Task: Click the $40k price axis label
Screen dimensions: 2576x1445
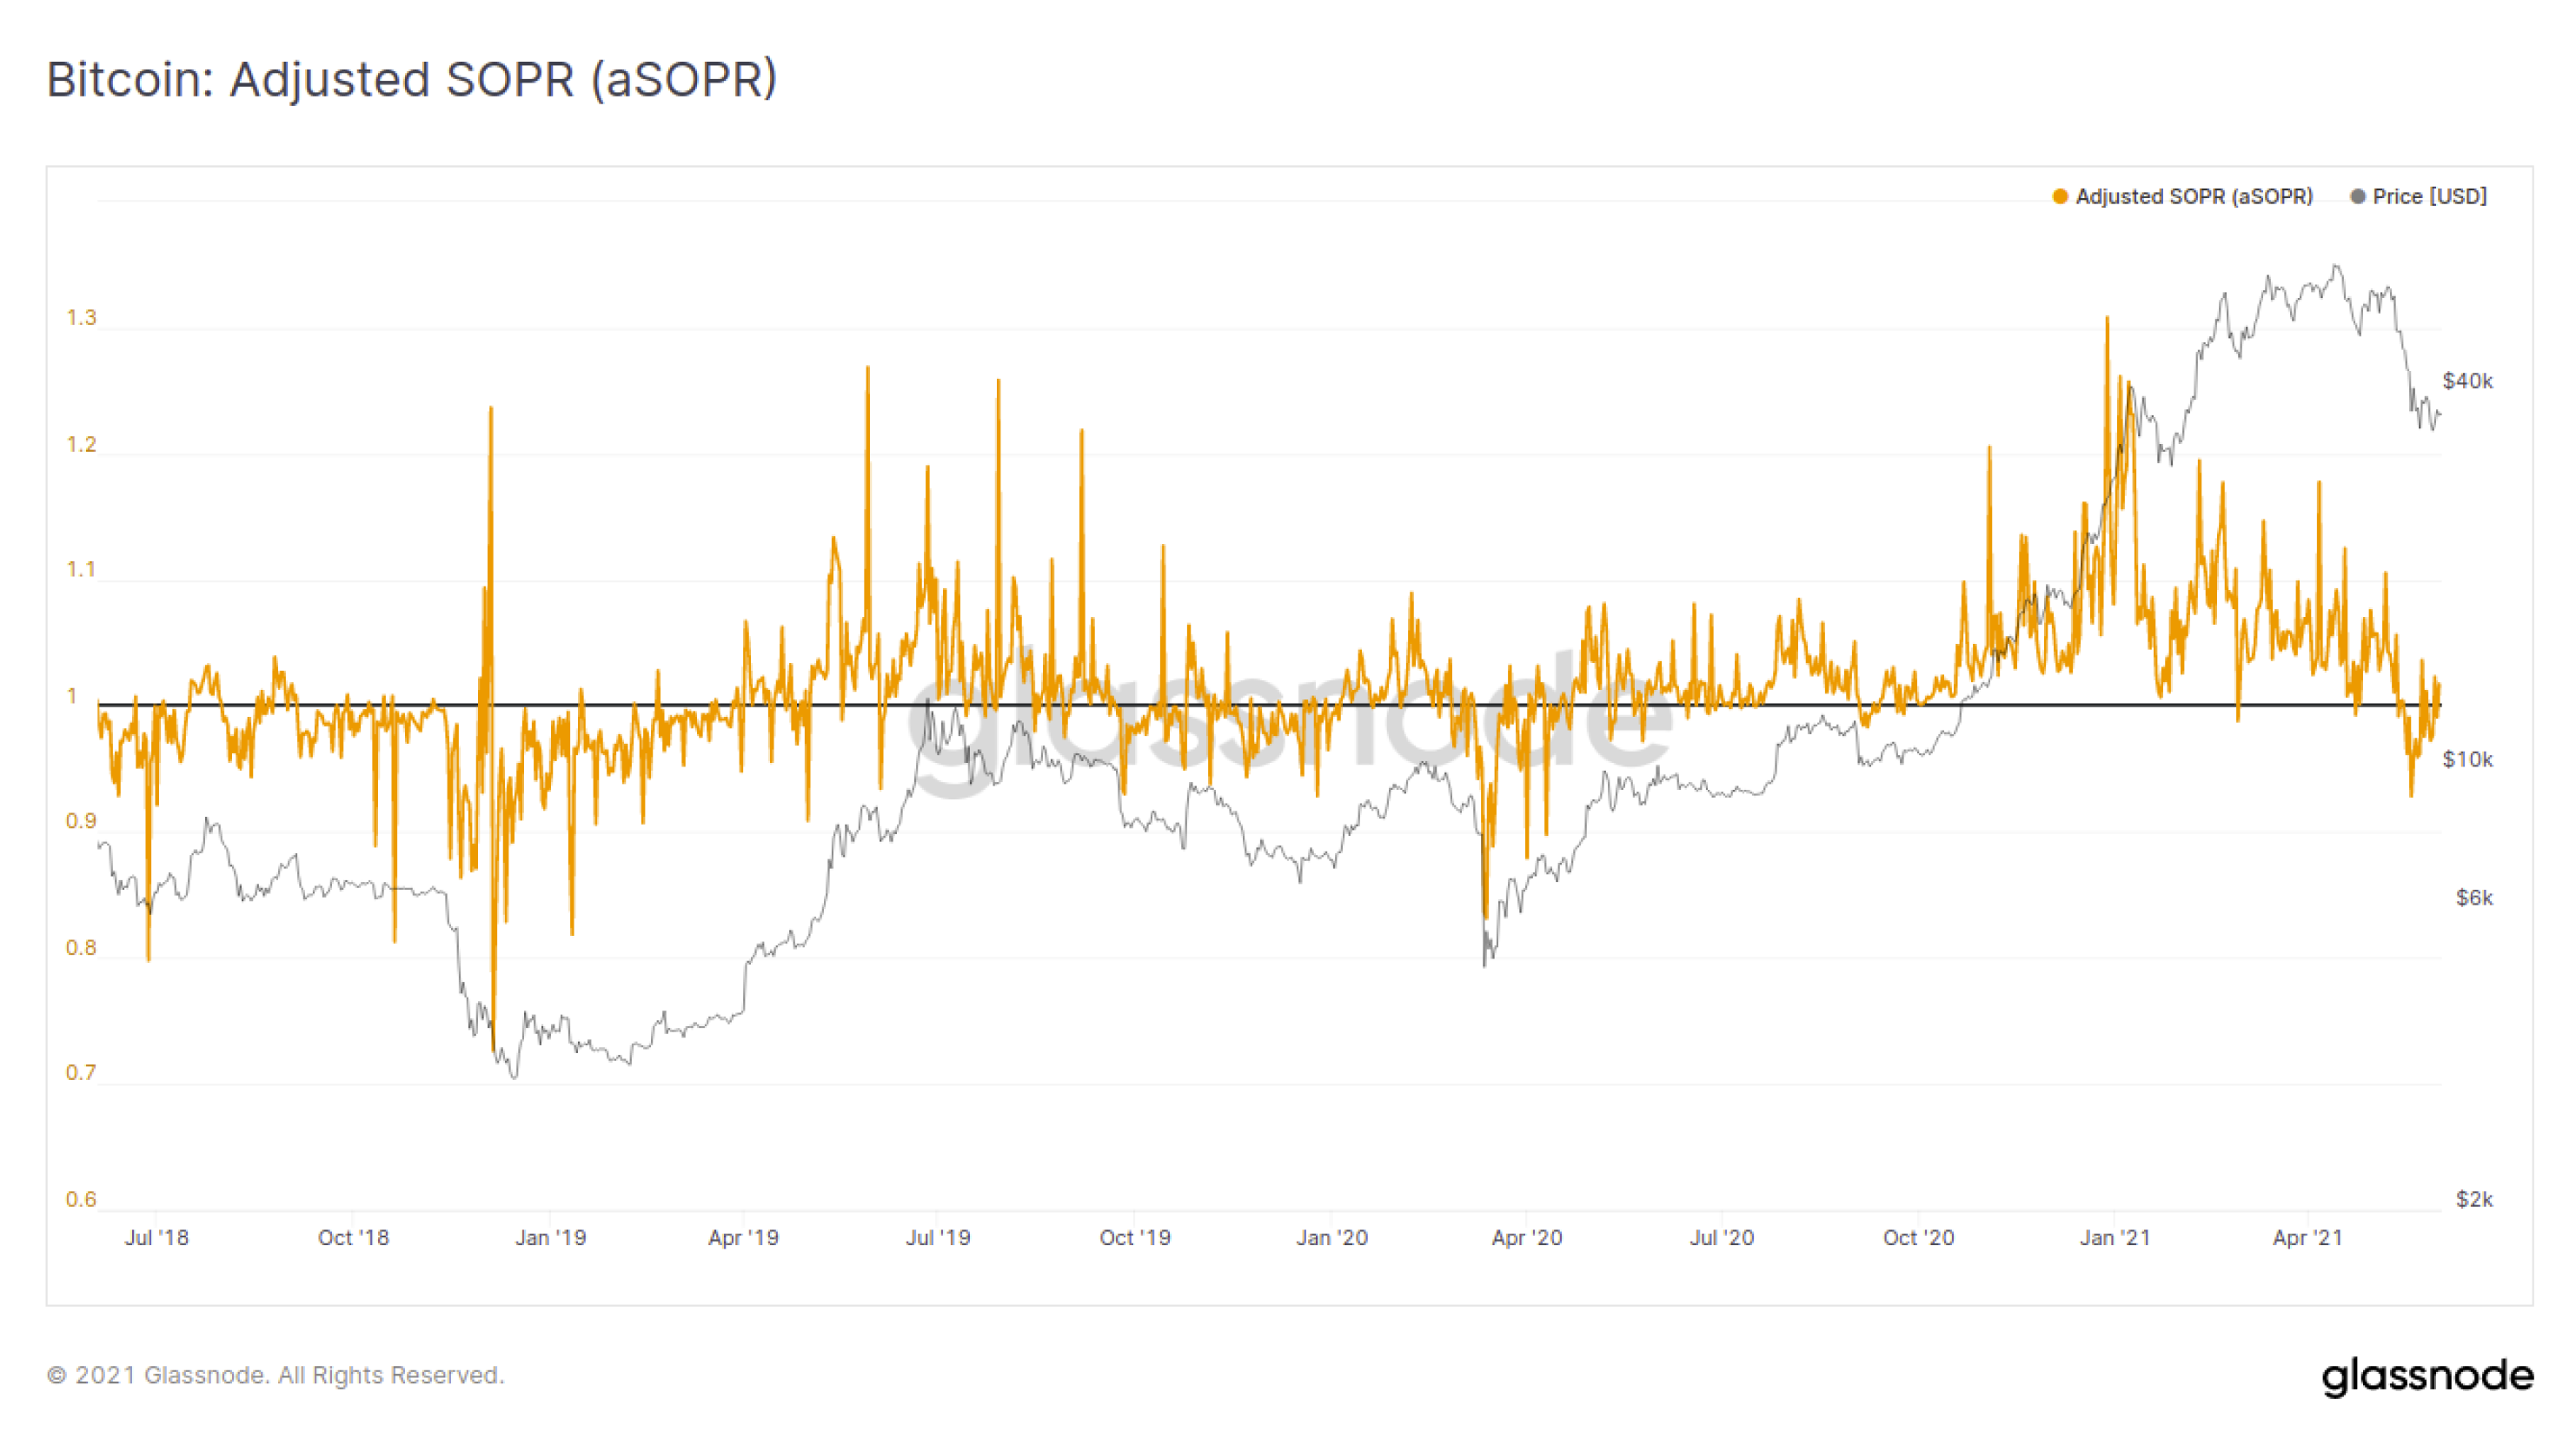Action: (2470, 380)
